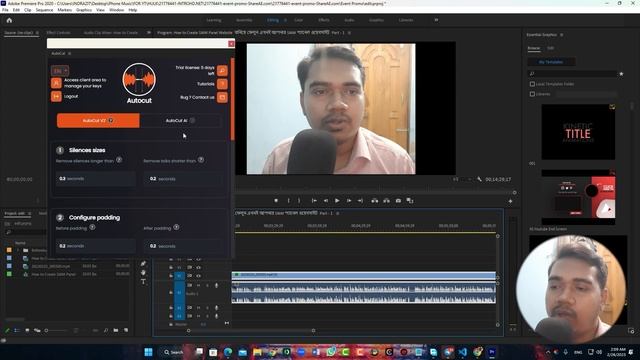The image size is (640, 360).
Task: Click help icon beside Remove silences longer than
Action: coord(119,160)
